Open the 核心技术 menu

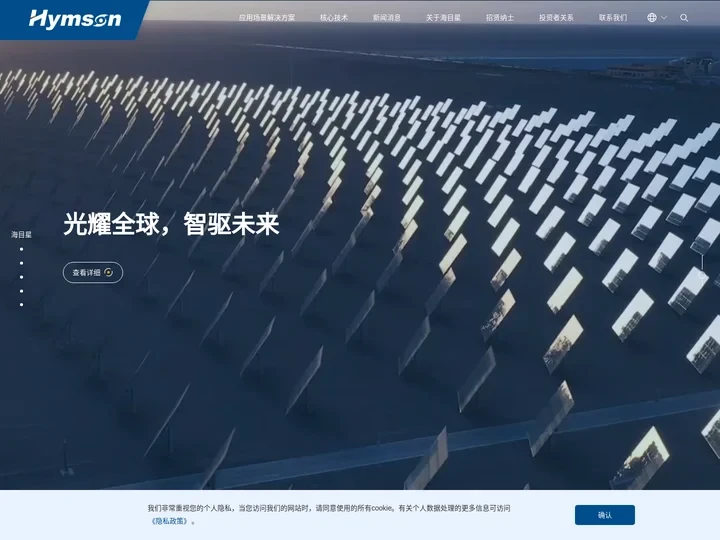click(x=334, y=17)
